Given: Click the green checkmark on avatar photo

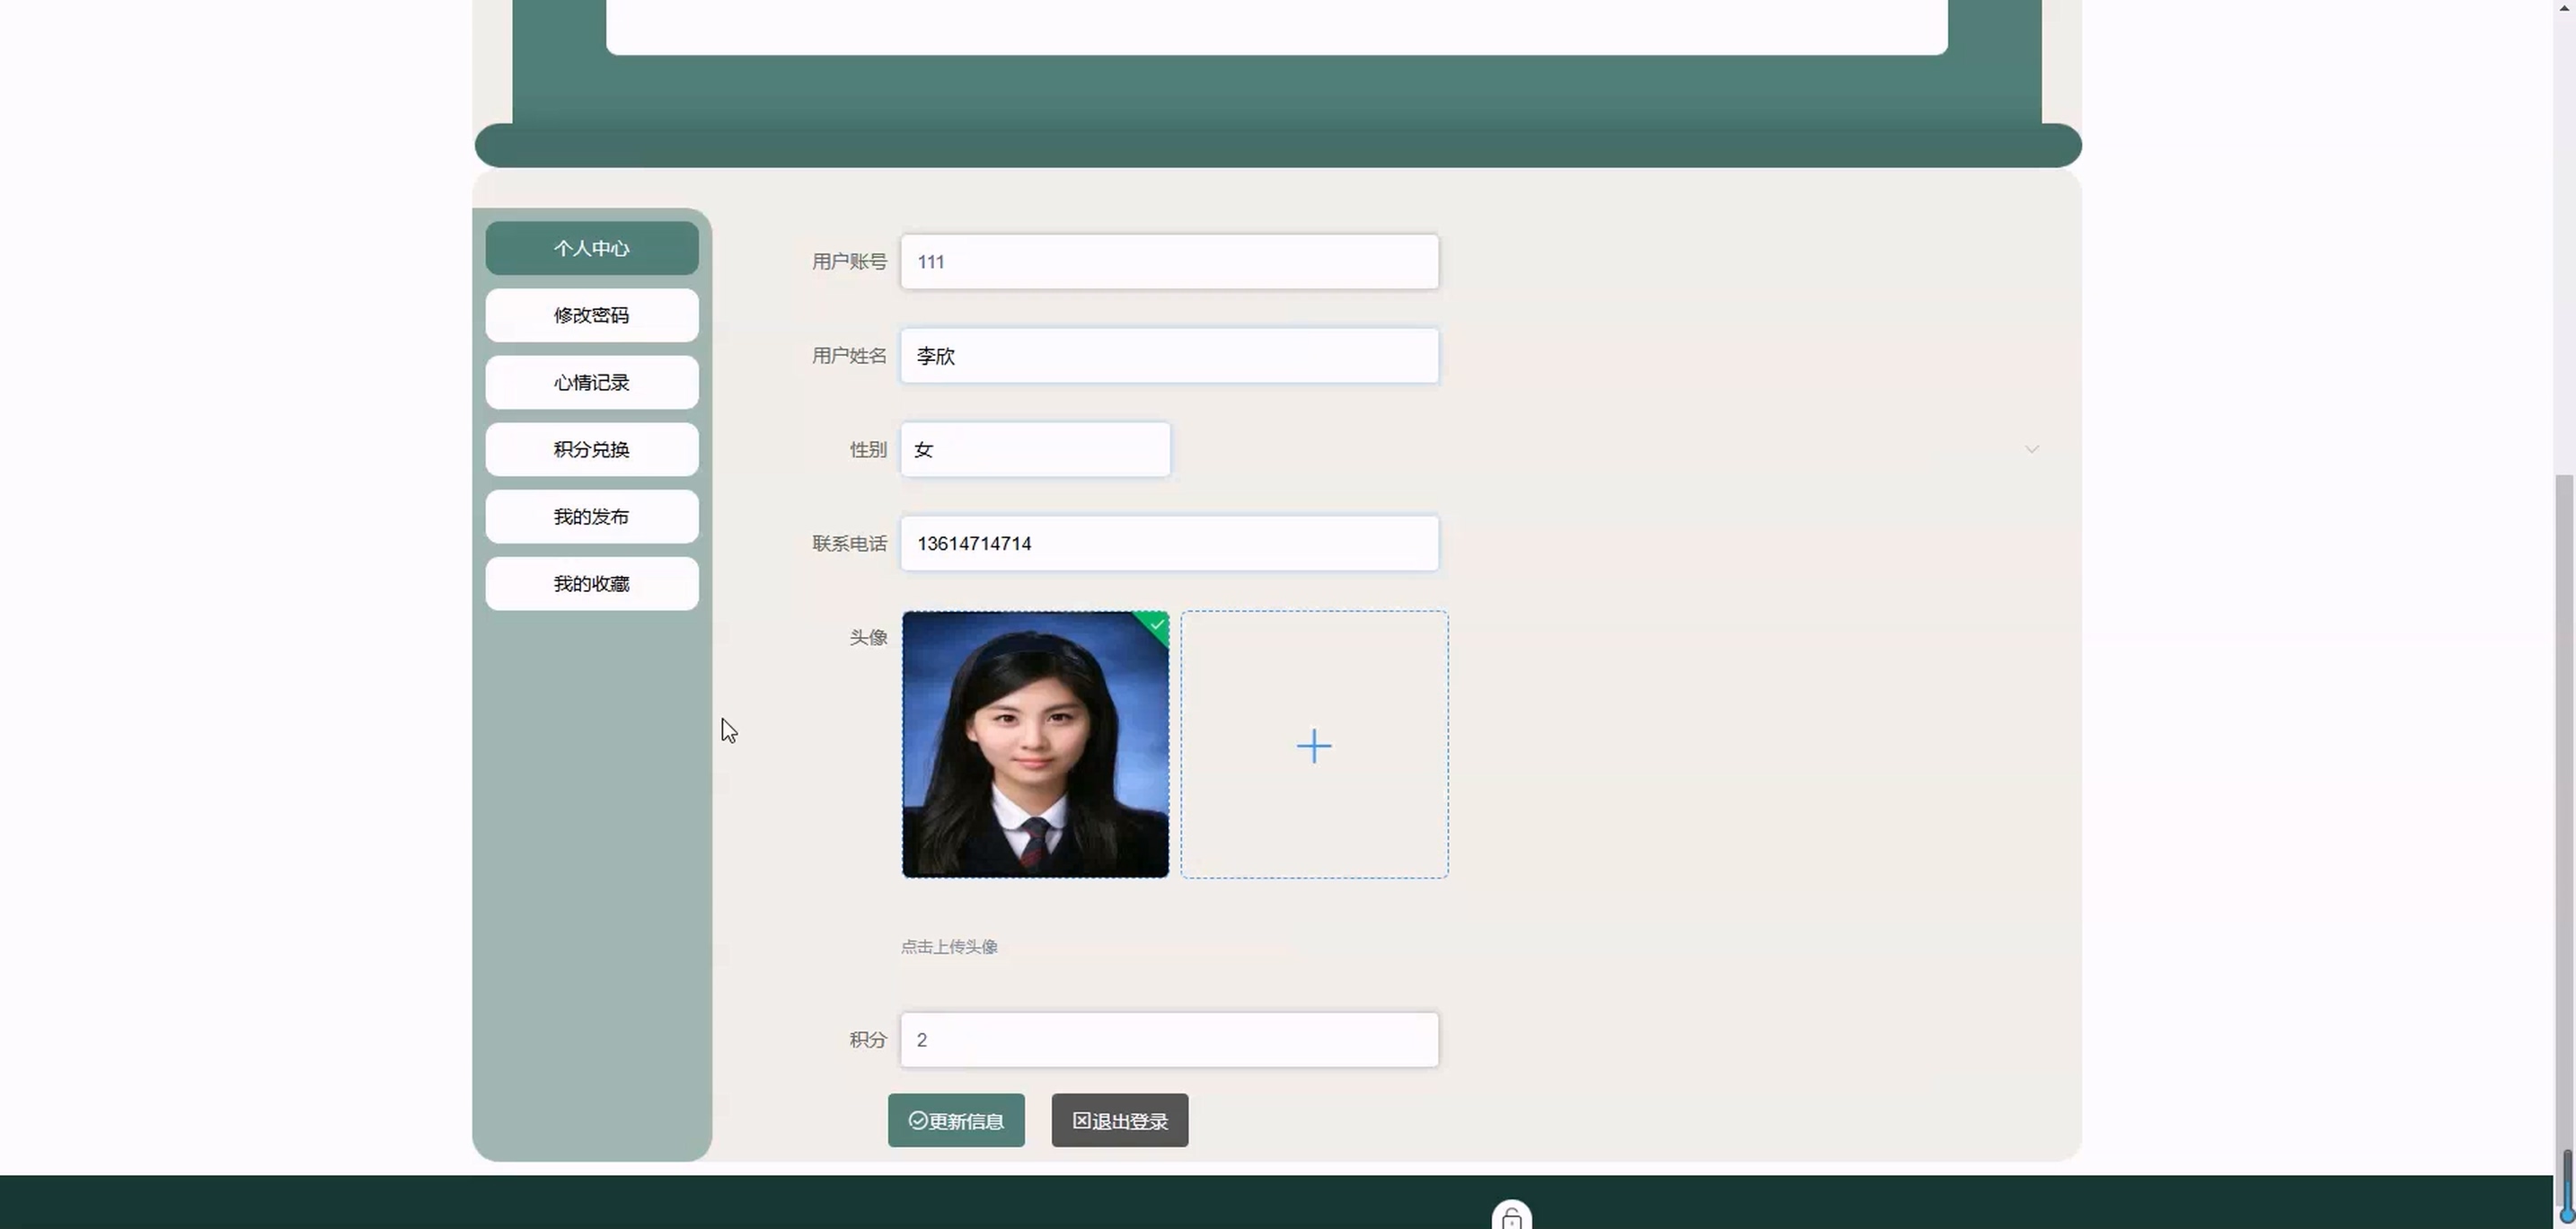Looking at the screenshot, I should pos(1157,624).
